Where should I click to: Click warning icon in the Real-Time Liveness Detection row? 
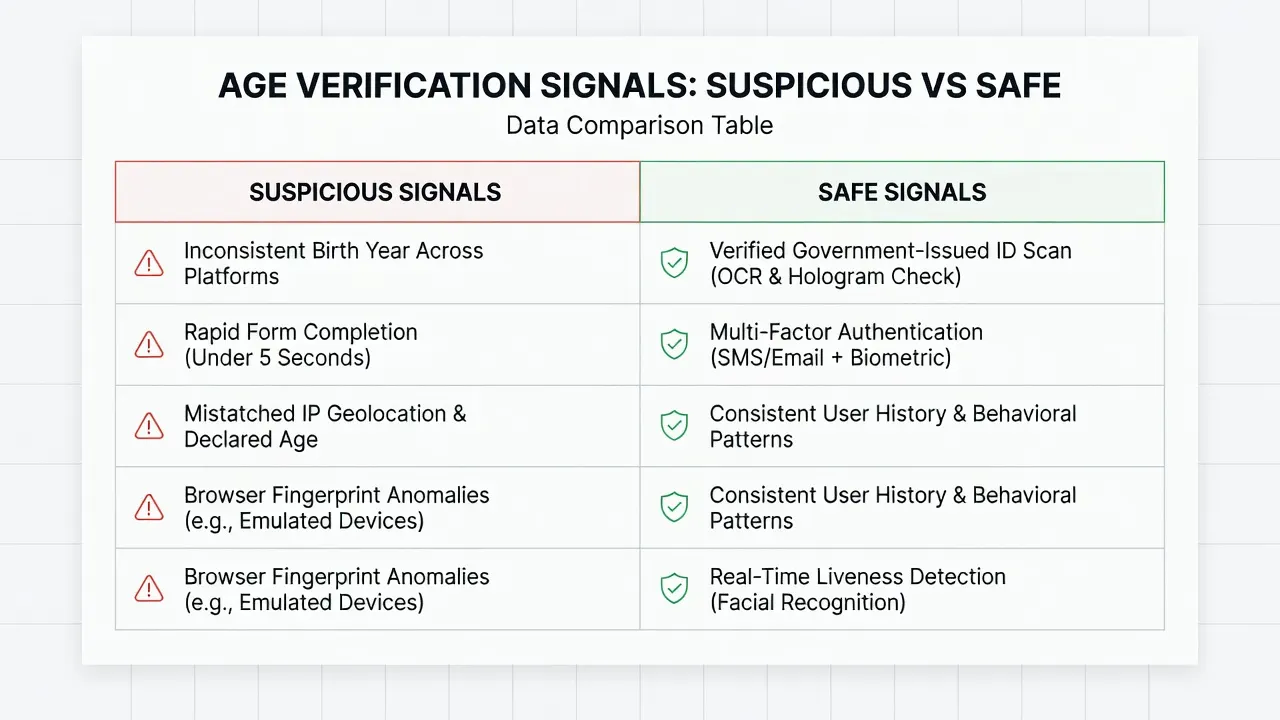click(x=149, y=589)
